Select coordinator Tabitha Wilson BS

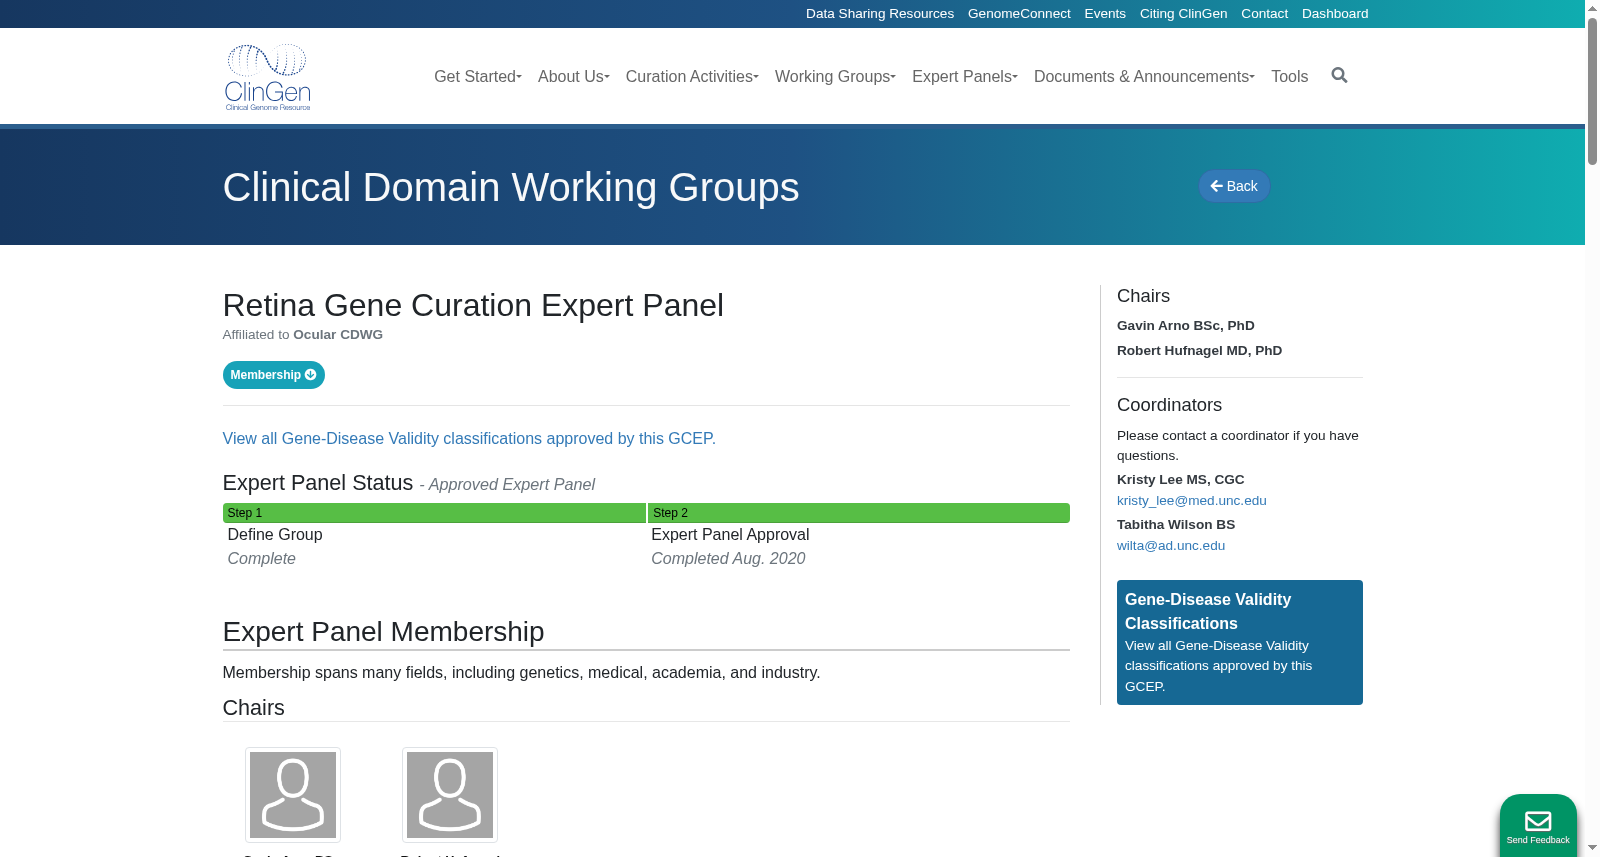point(1176,525)
